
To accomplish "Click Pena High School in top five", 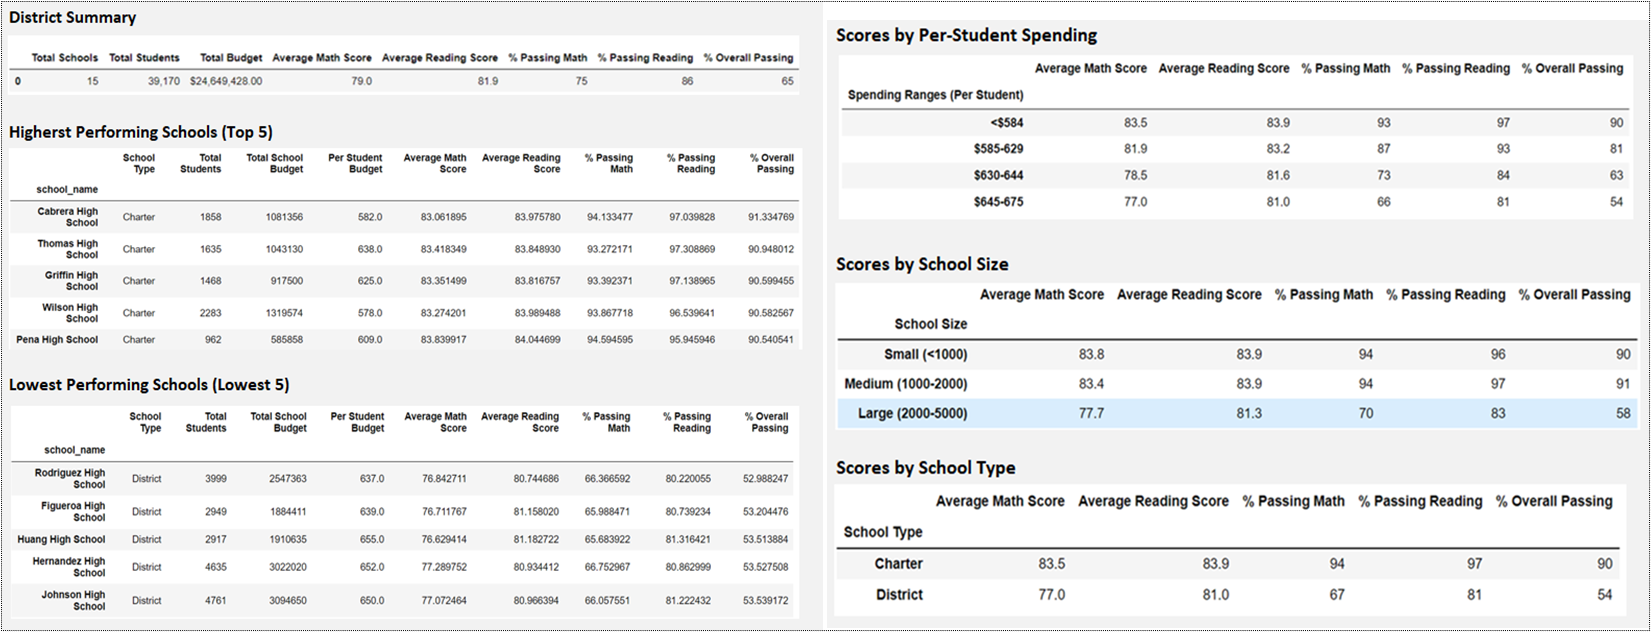I will (x=57, y=340).
